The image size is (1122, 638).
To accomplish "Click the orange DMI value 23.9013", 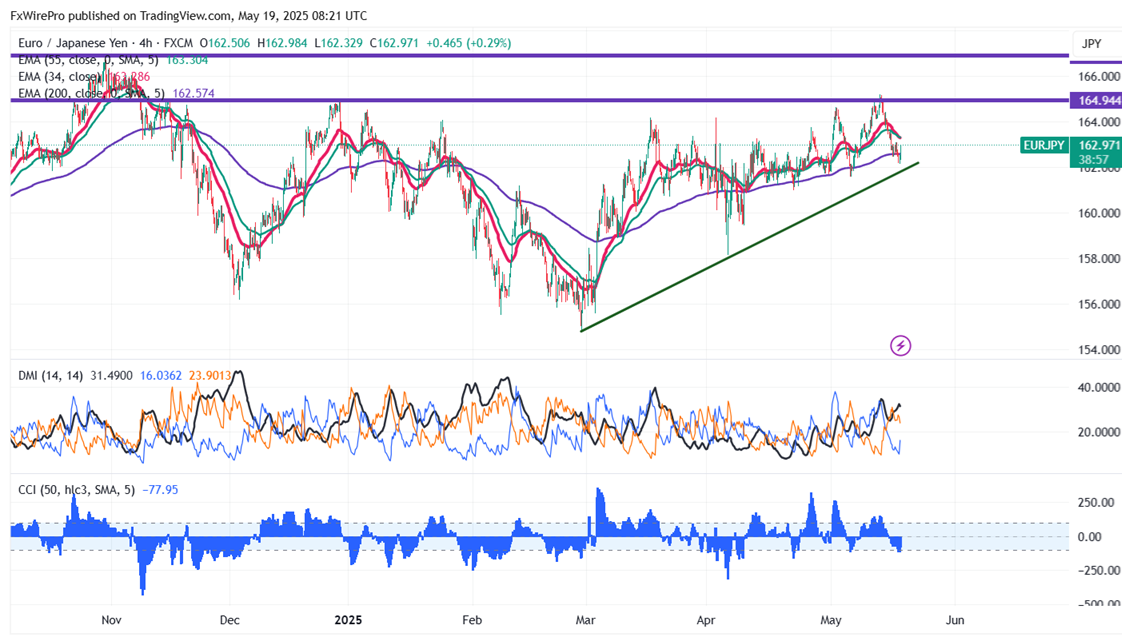I will point(210,376).
